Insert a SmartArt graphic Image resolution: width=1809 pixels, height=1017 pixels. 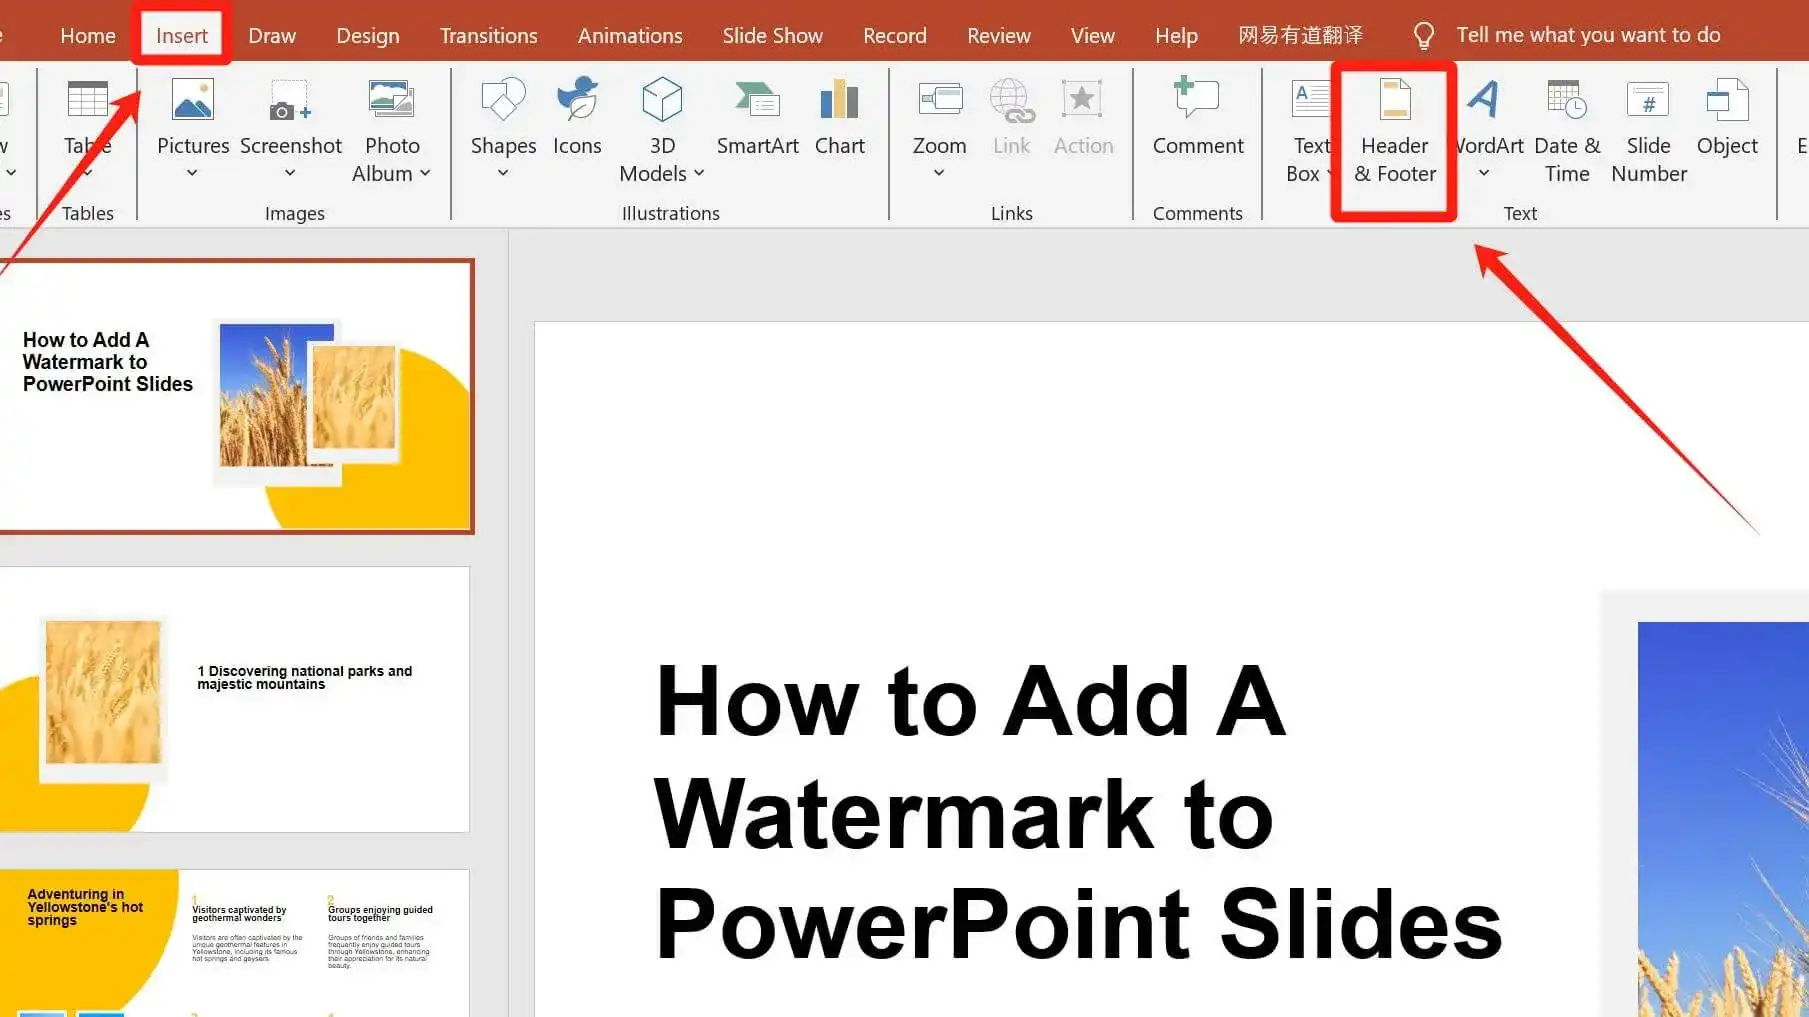757,118
